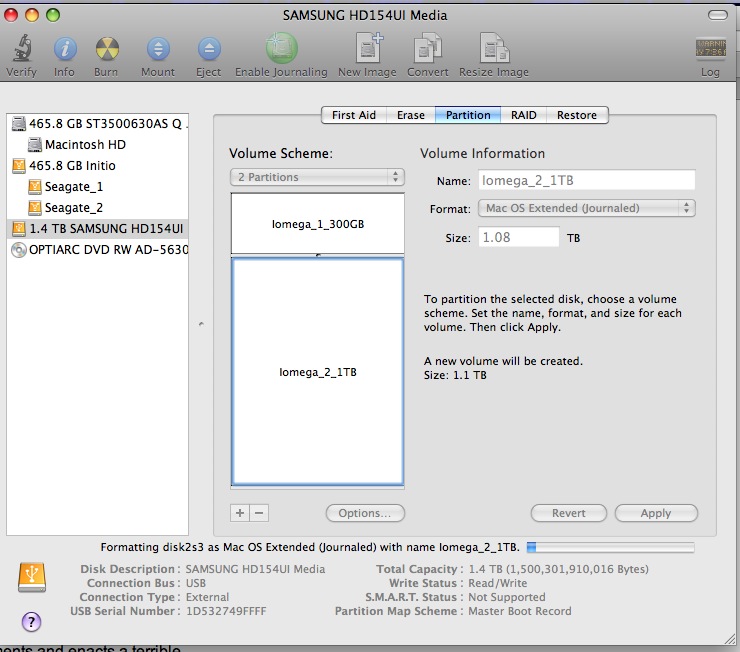The width and height of the screenshot is (740, 652).
Task: Click the Burn toolbar icon
Action: [107, 48]
